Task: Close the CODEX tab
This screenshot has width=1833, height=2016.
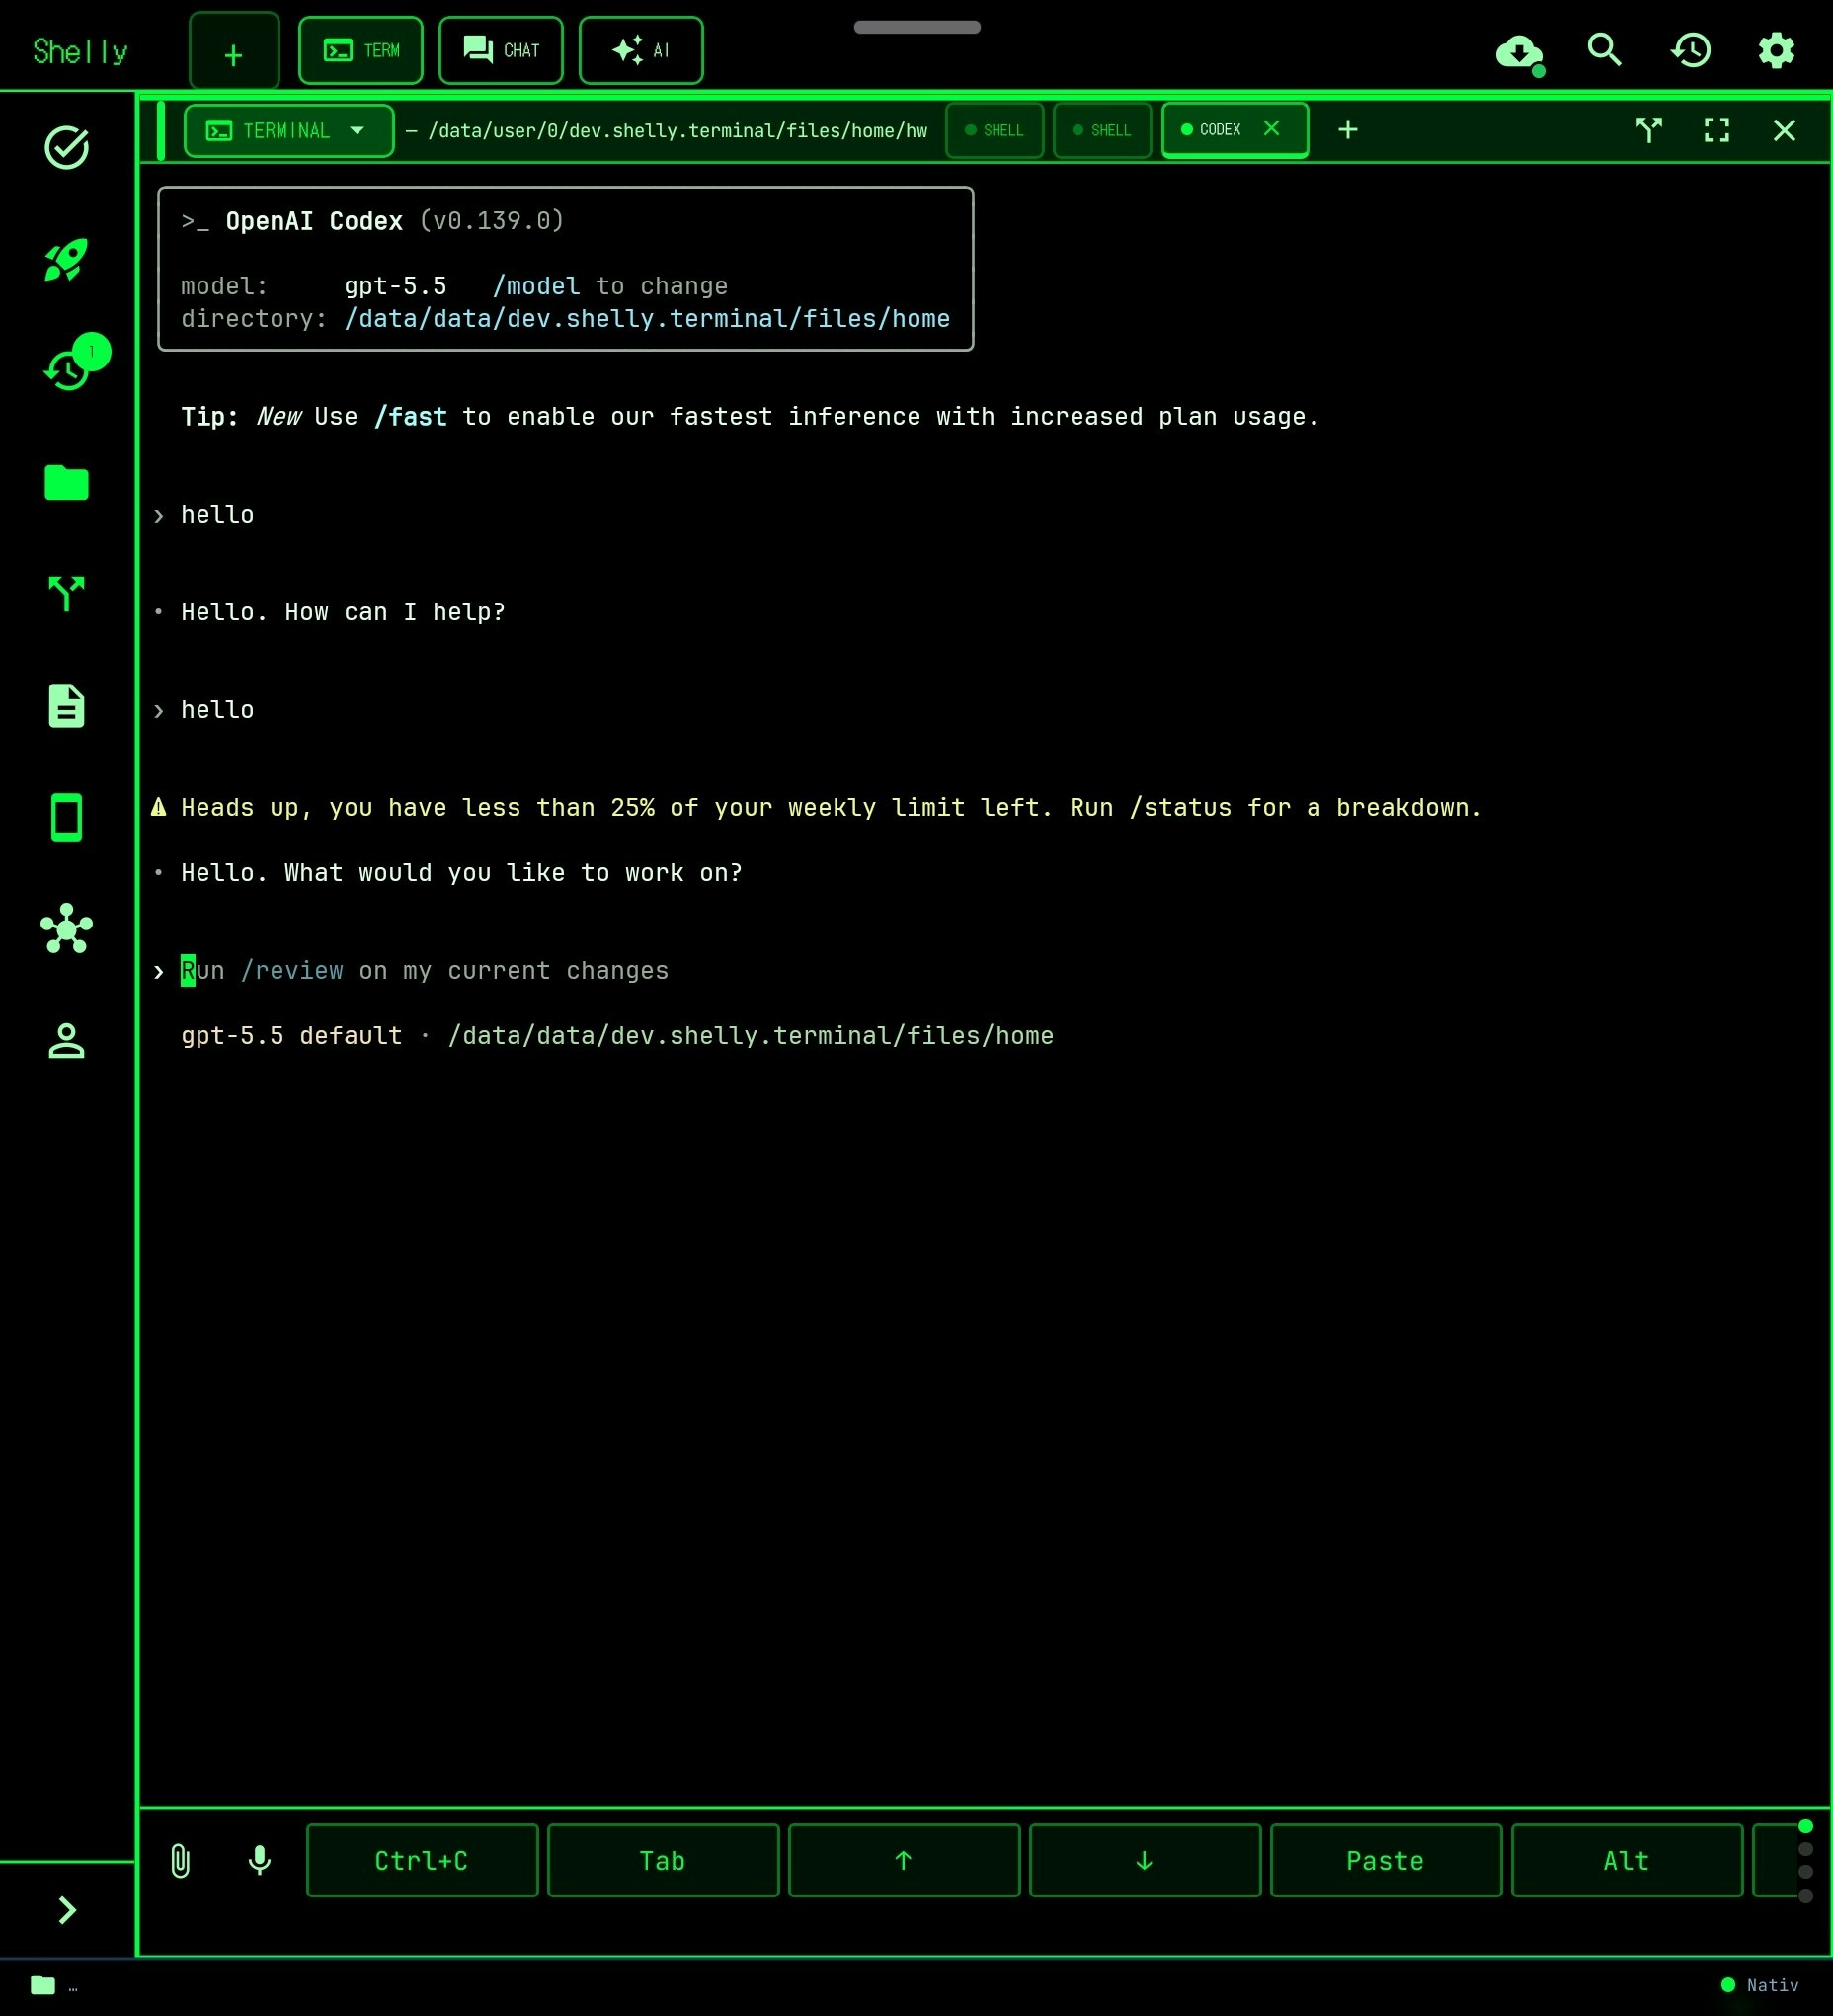Action: 1272,129
